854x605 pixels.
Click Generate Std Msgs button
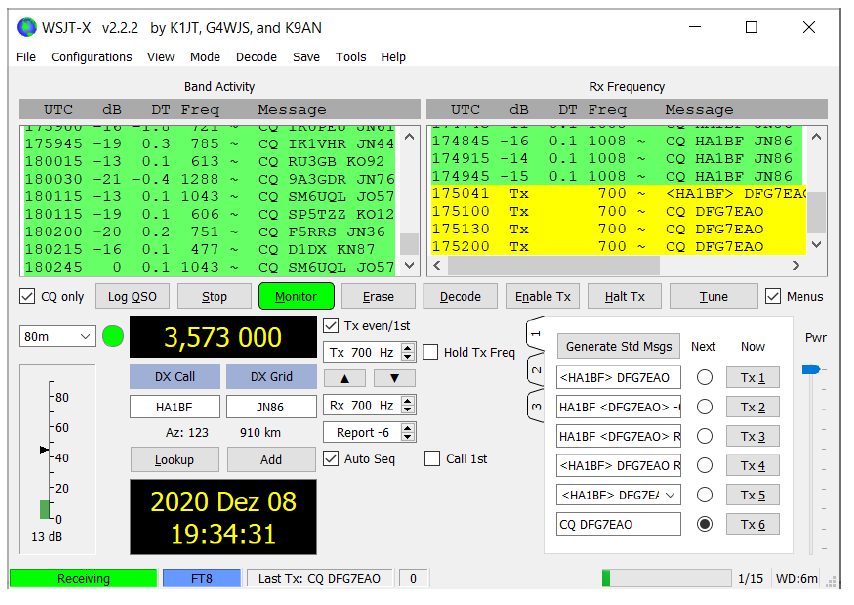[x=619, y=346]
